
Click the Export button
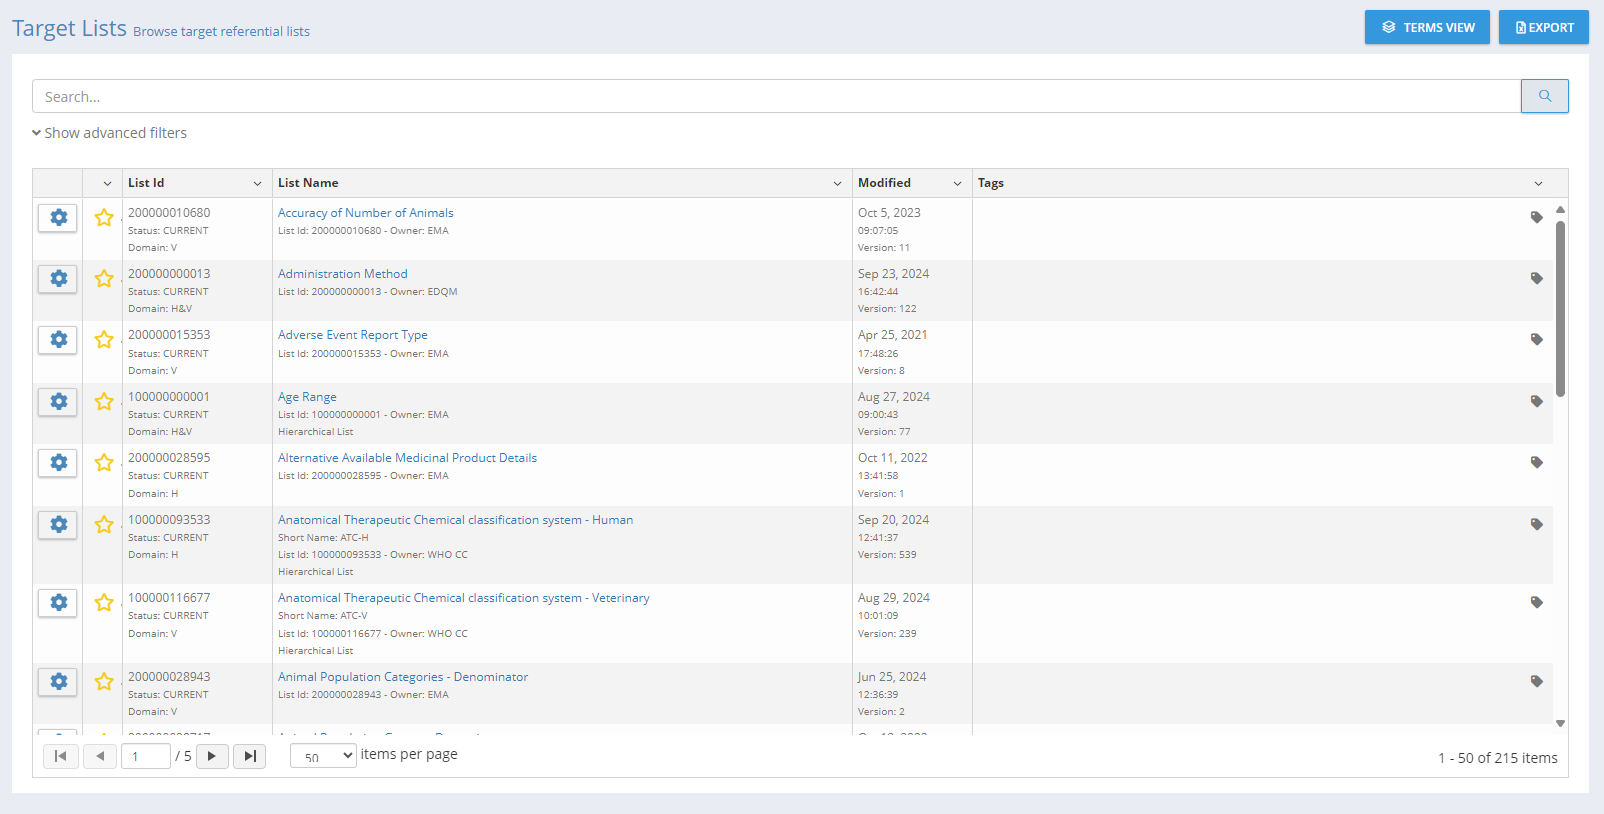(x=1543, y=27)
